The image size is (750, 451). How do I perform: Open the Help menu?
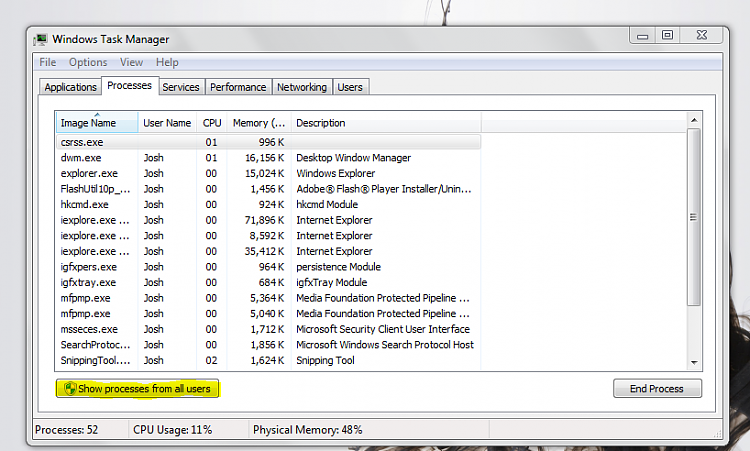[x=167, y=62]
